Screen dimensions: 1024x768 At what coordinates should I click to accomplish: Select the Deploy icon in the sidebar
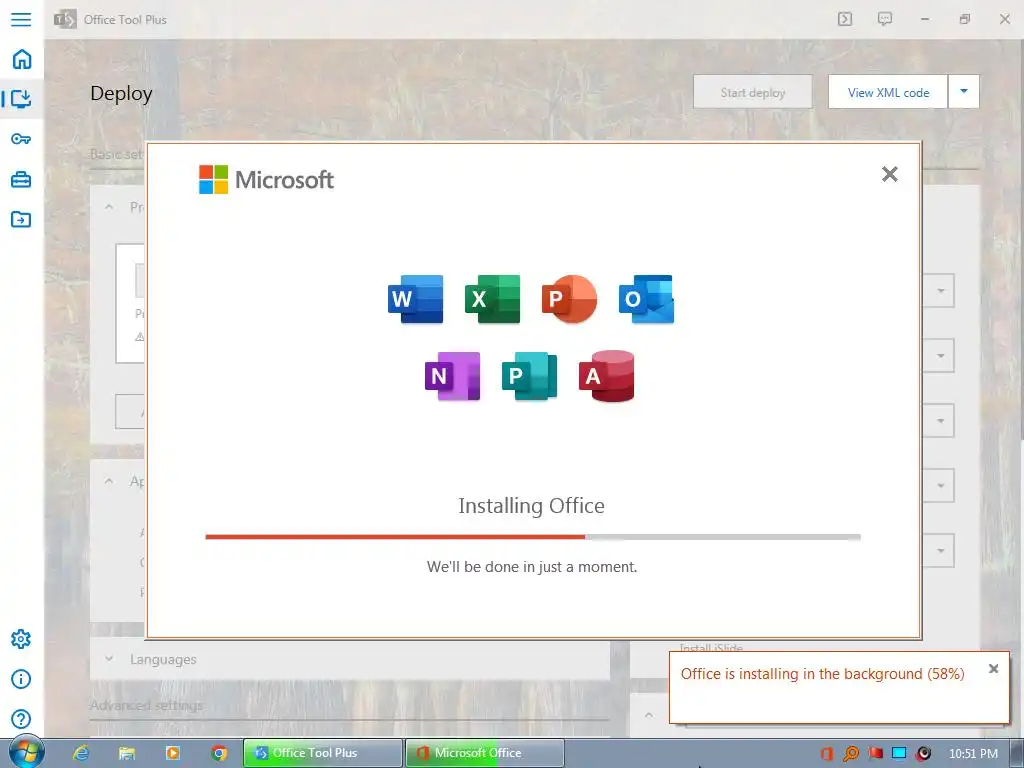[x=22, y=99]
